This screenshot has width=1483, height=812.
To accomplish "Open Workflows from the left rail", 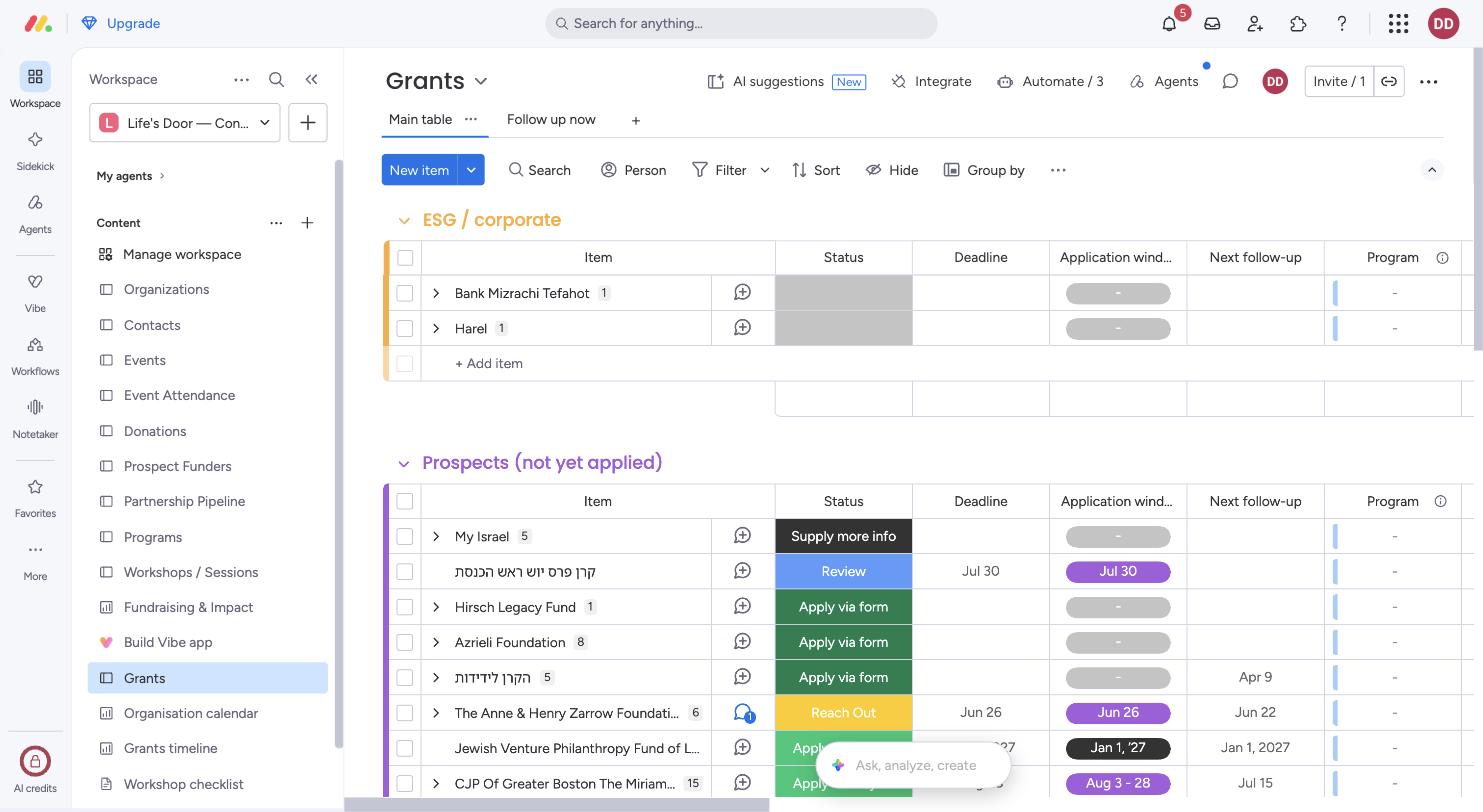I will pos(35,355).
